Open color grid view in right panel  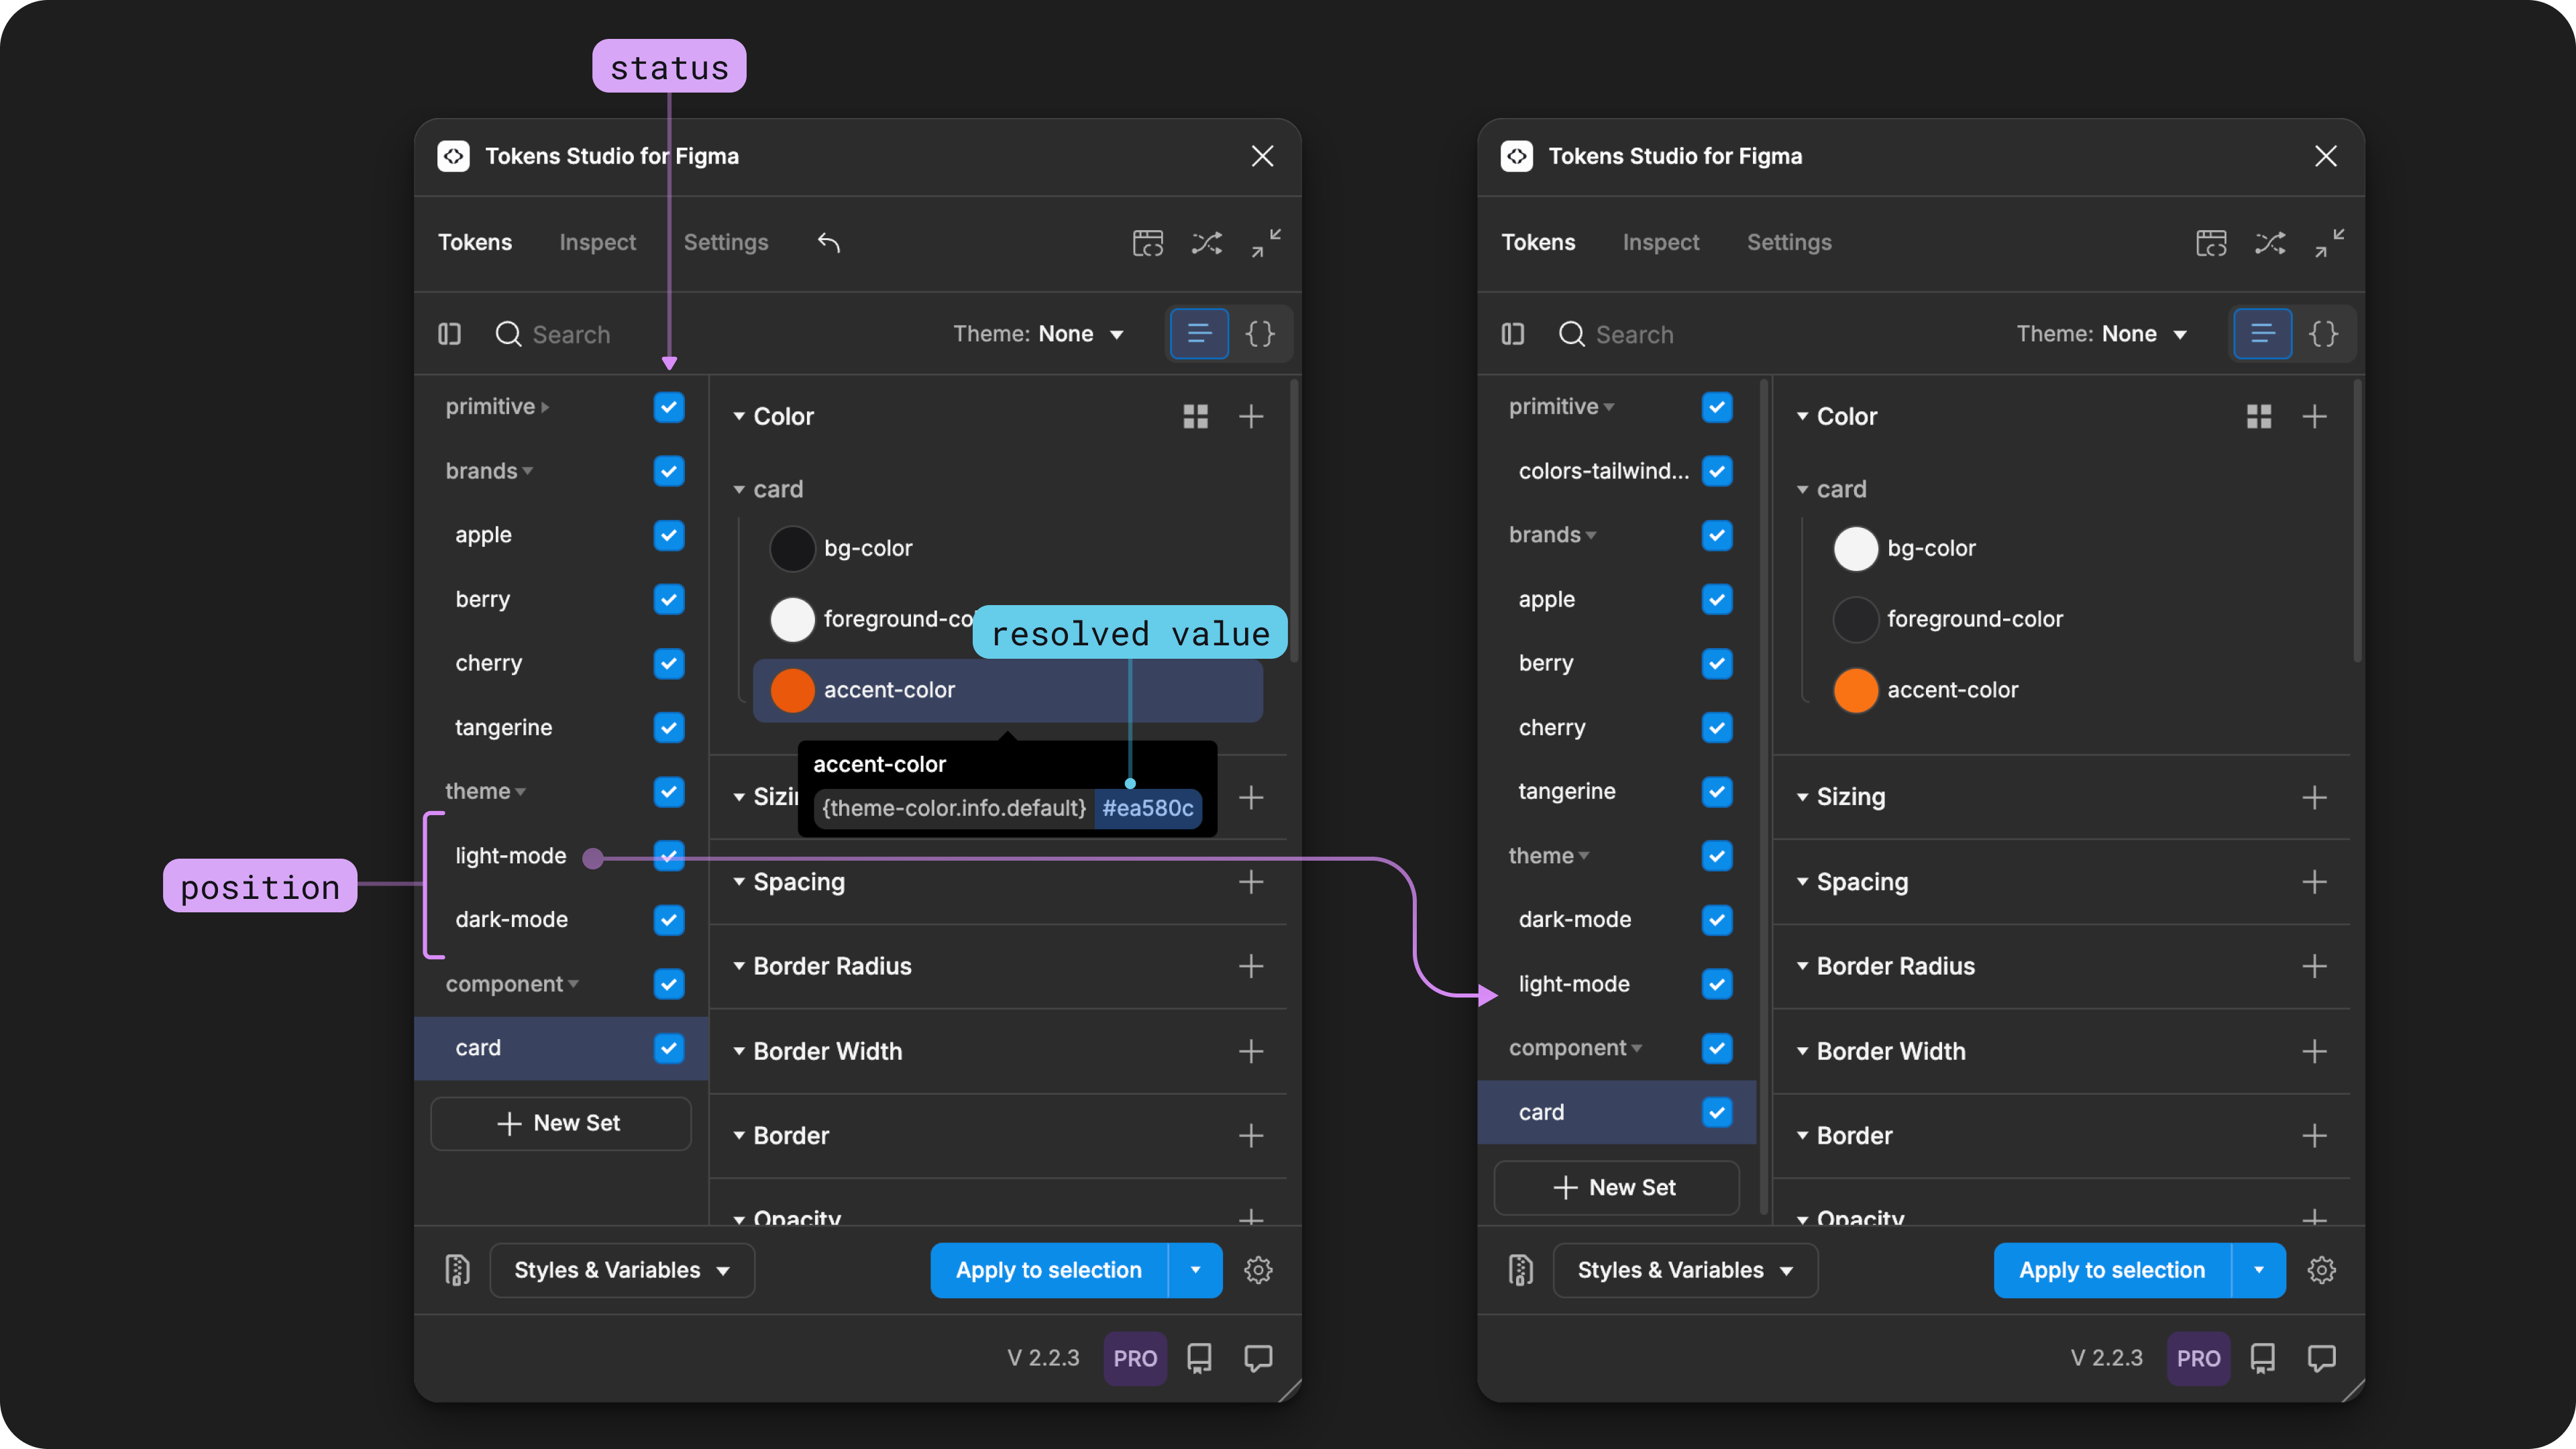pos(2259,416)
